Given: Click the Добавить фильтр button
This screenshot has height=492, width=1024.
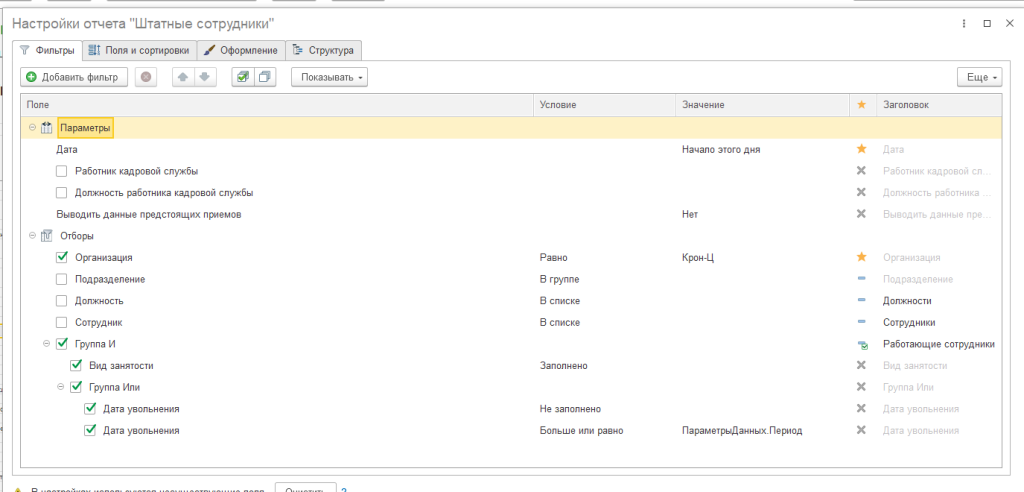Looking at the screenshot, I should [73, 77].
